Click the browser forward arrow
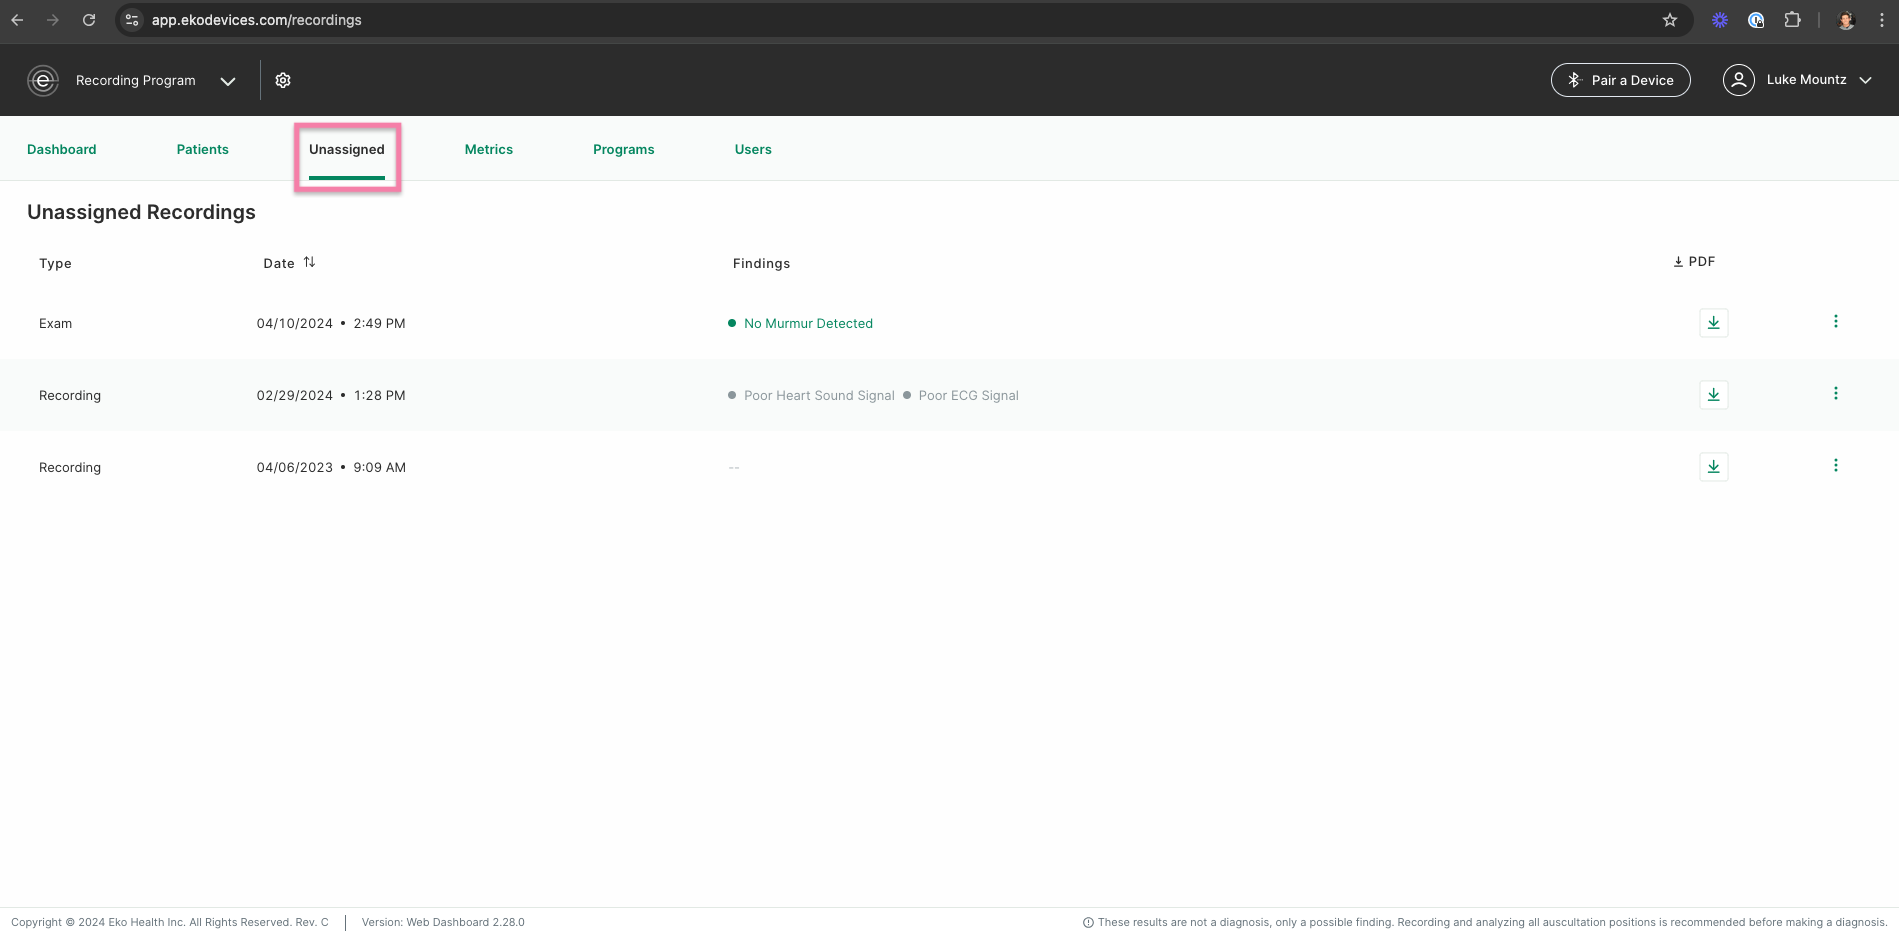Screen dimensions: 1899x933 (53, 20)
